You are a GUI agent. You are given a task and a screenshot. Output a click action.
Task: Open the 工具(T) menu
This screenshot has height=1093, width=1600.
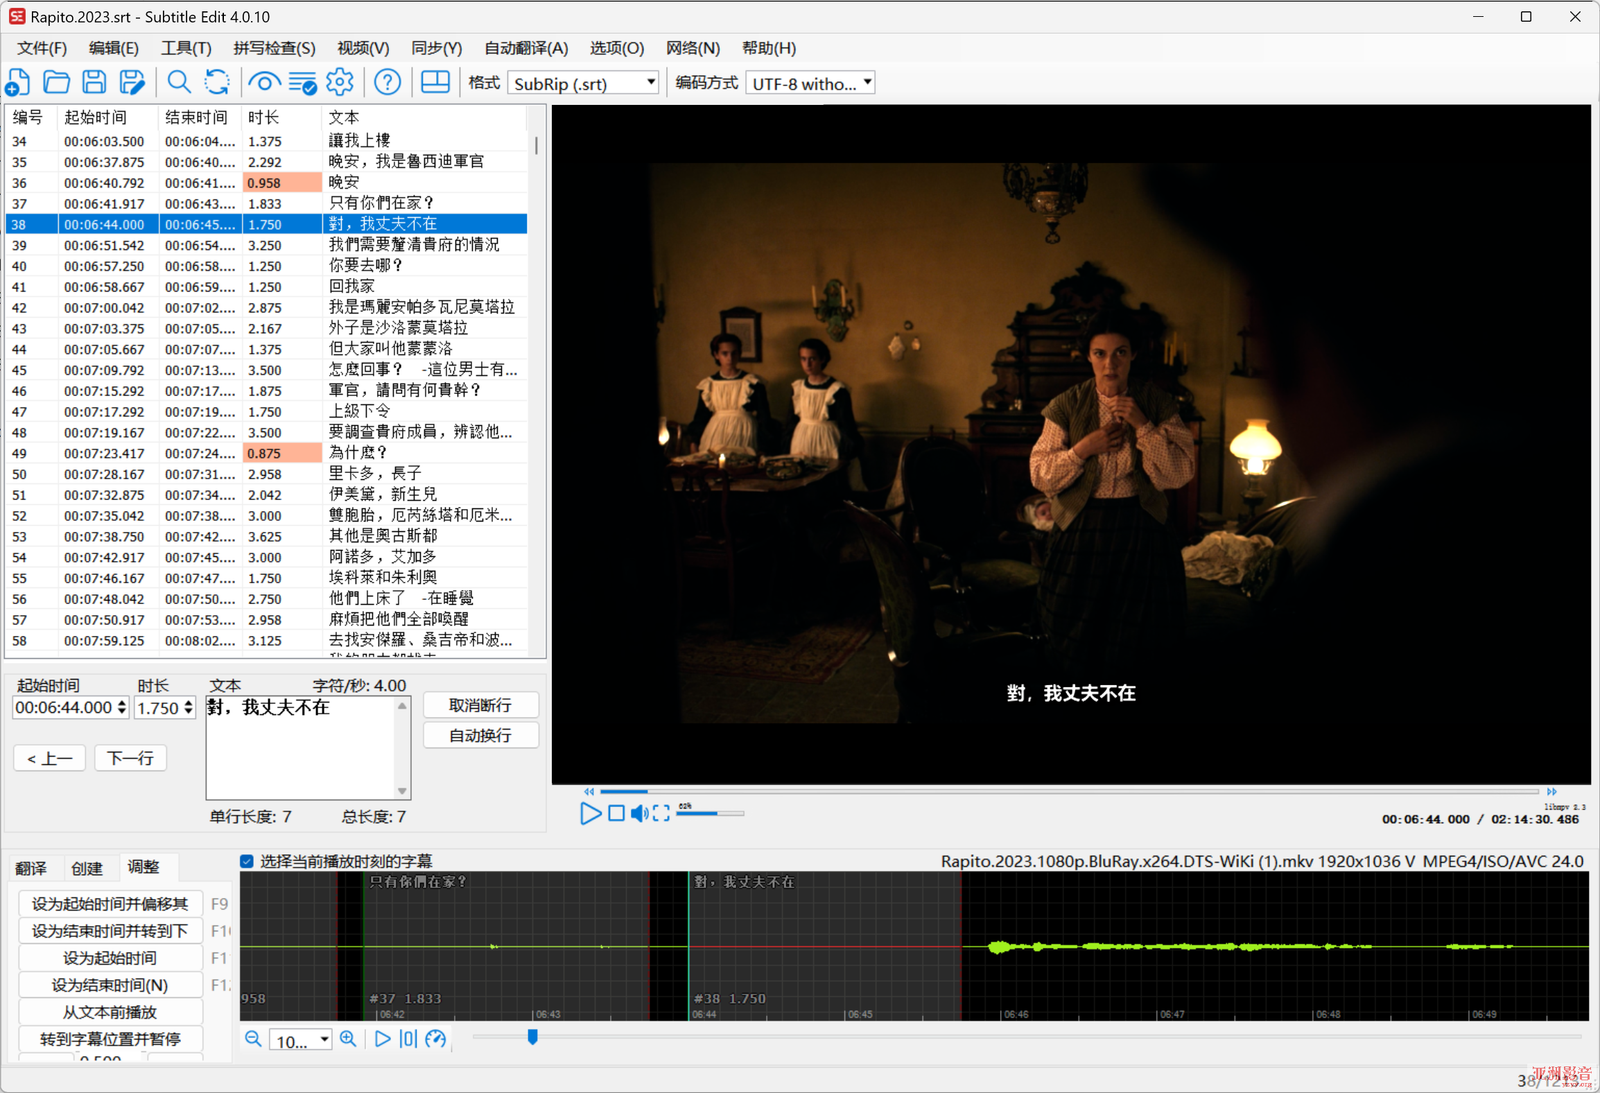click(186, 48)
